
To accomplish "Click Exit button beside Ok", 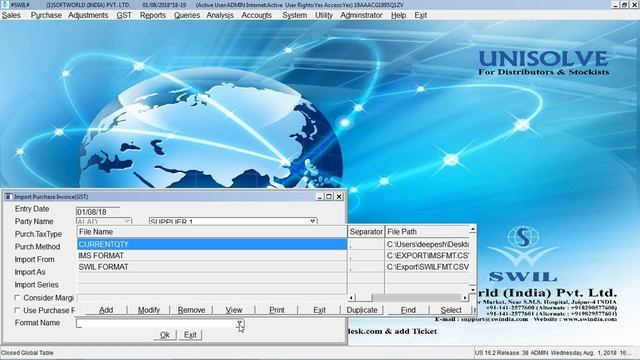I will (190, 335).
